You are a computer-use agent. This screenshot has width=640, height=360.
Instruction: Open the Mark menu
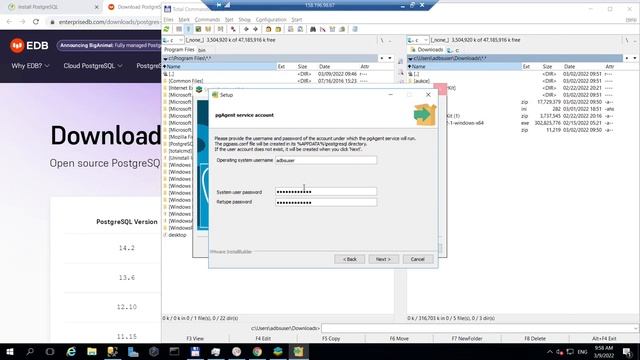pos(184,20)
